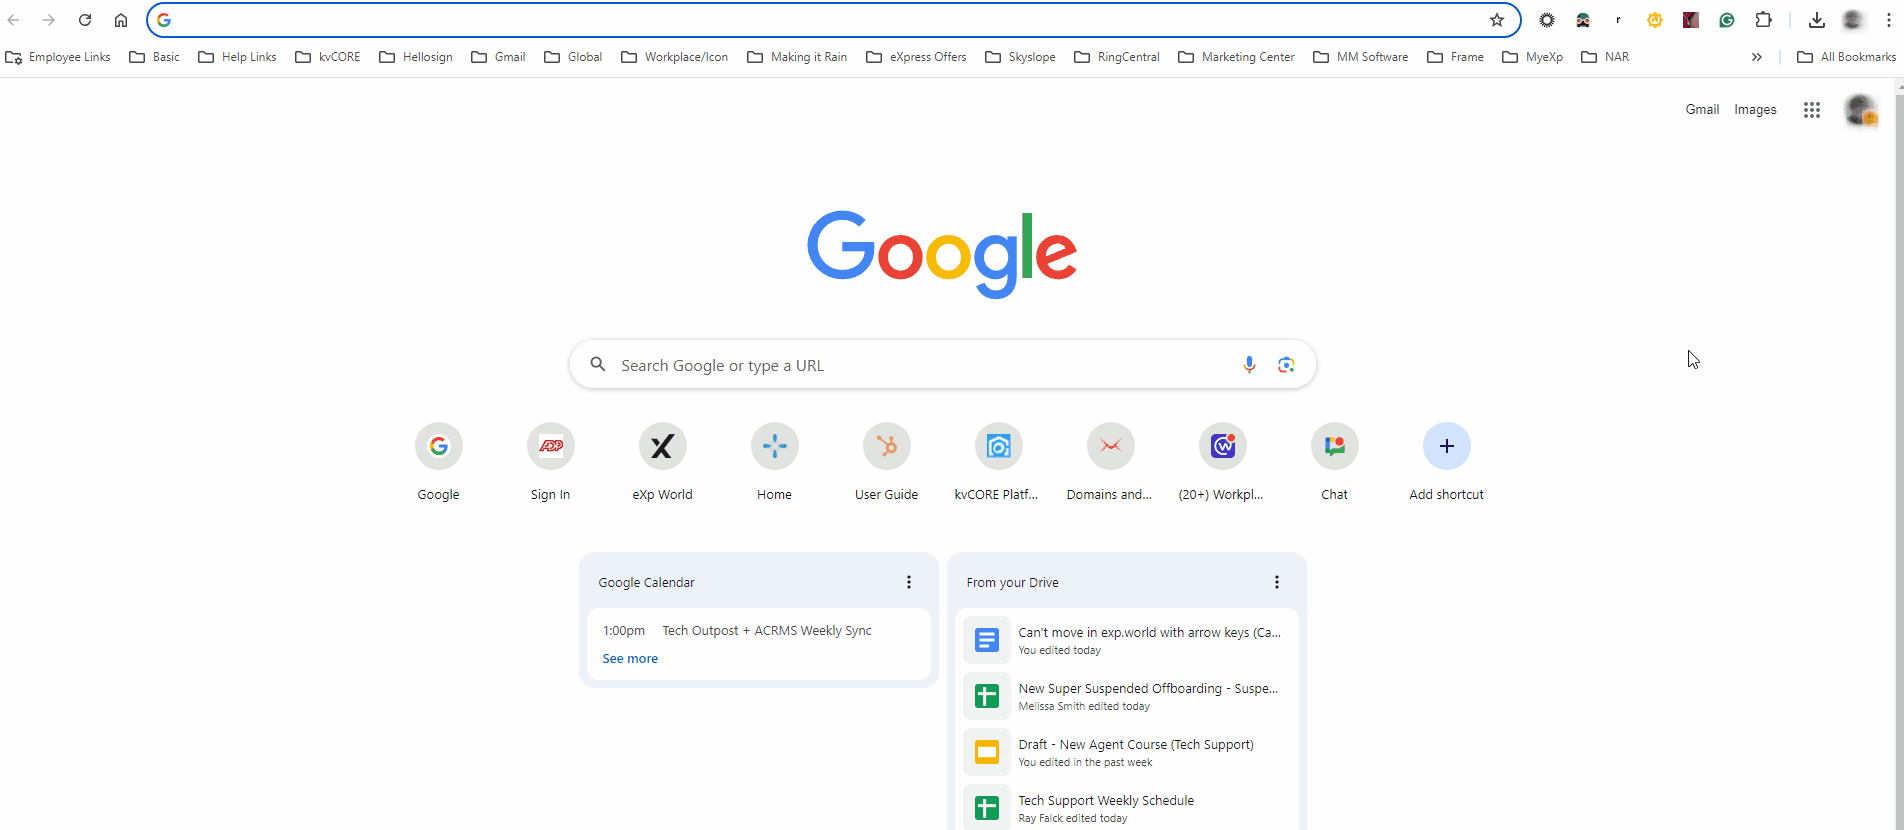Open the MyeXp bookmark folder

point(1533,57)
